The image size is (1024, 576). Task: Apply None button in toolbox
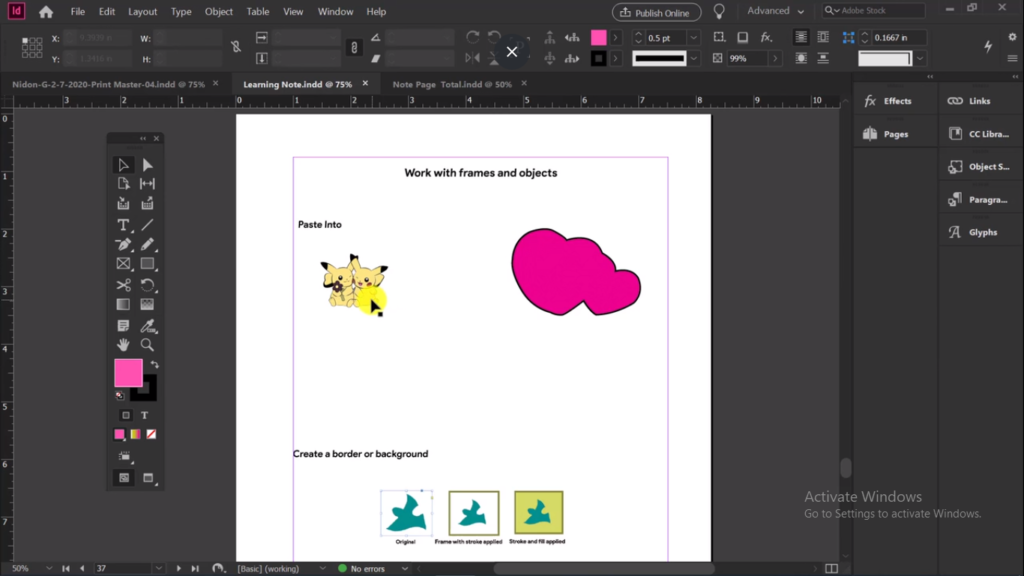(151, 434)
